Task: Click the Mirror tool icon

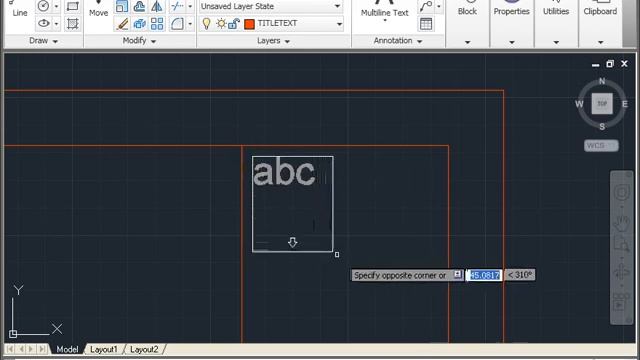Action: [157, 6]
